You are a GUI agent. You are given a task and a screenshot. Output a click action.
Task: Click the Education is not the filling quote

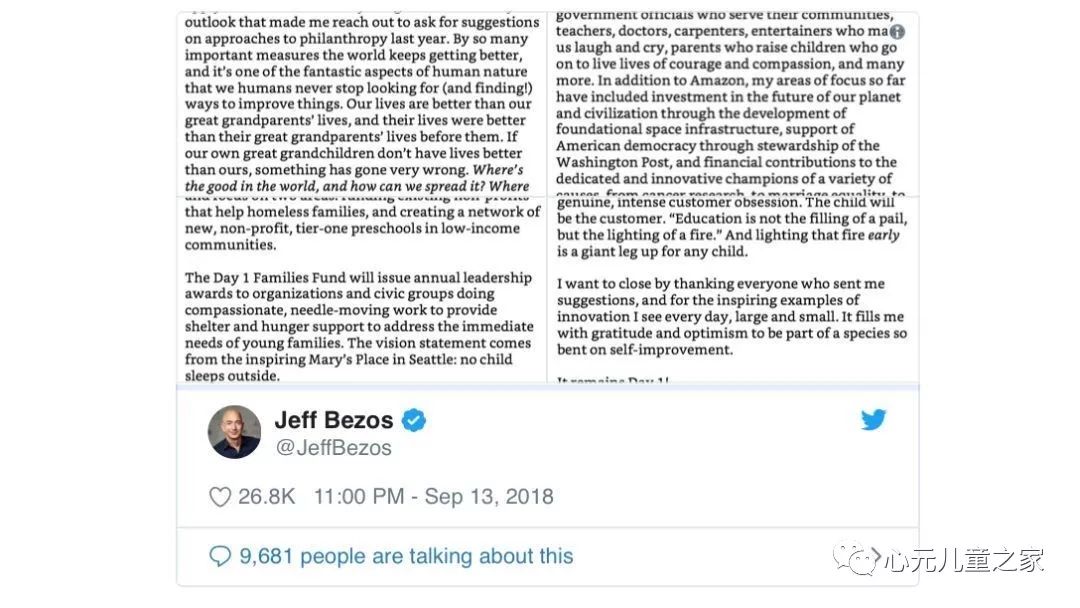point(732,227)
